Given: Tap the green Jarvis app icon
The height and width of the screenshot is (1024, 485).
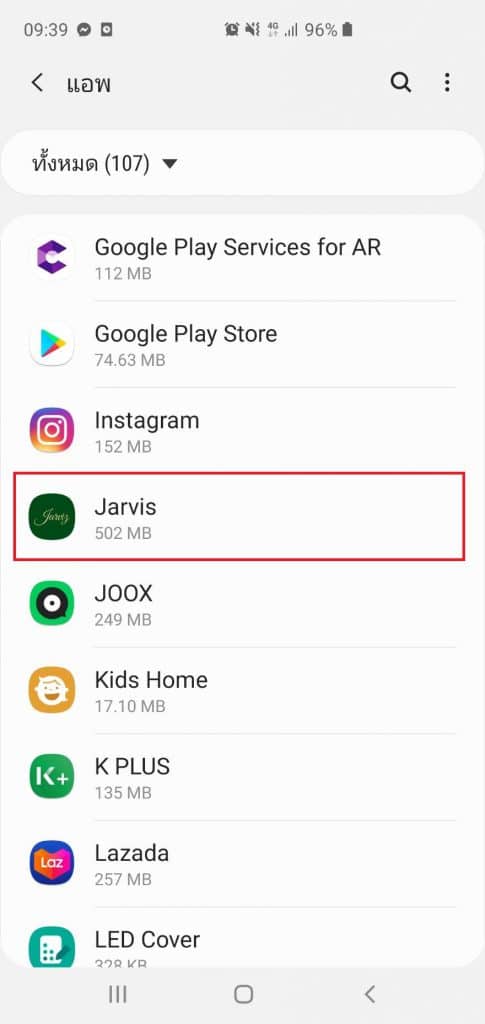Looking at the screenshot, I should tap(52, 517).
